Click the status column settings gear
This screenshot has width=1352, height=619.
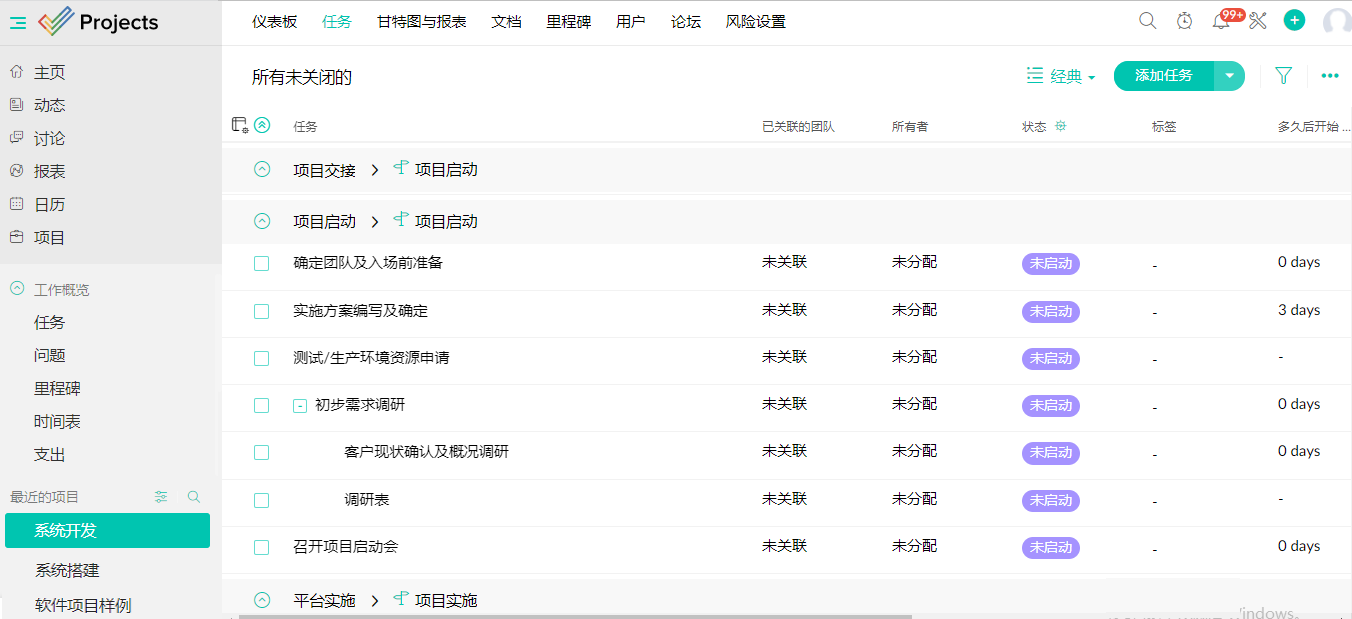coord(1061,126)
